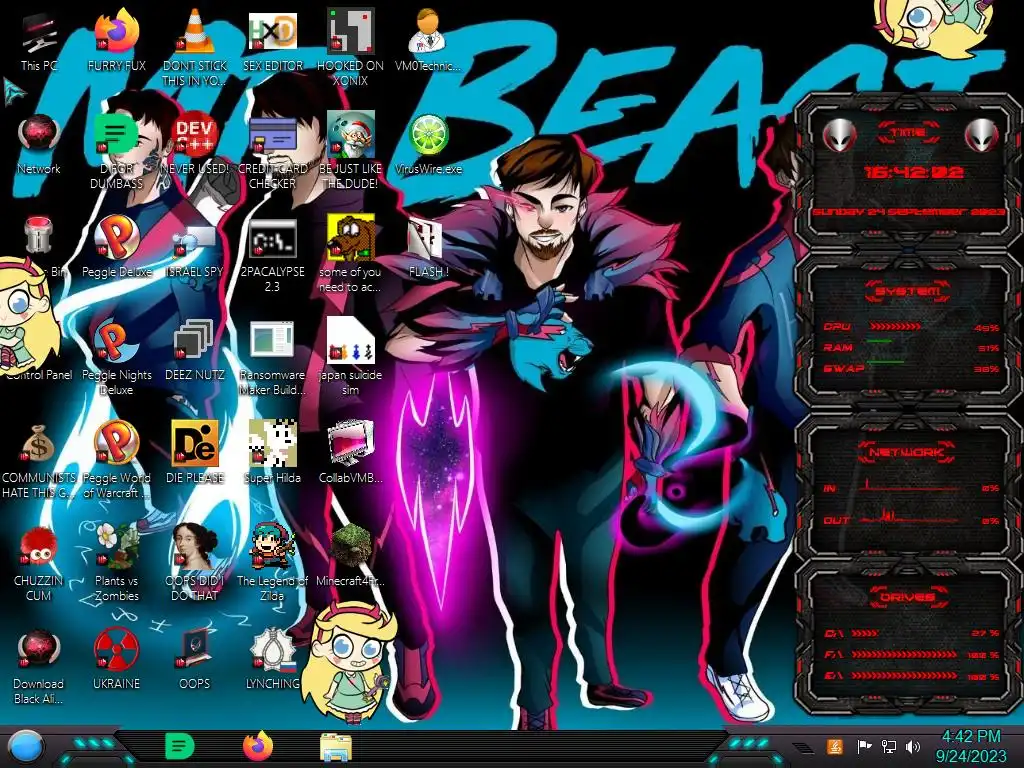The image size is (1024, 768).
Task: Open the VM0Technic desktop shortcut
Action: pyautogui.click(x=428, y=40)
